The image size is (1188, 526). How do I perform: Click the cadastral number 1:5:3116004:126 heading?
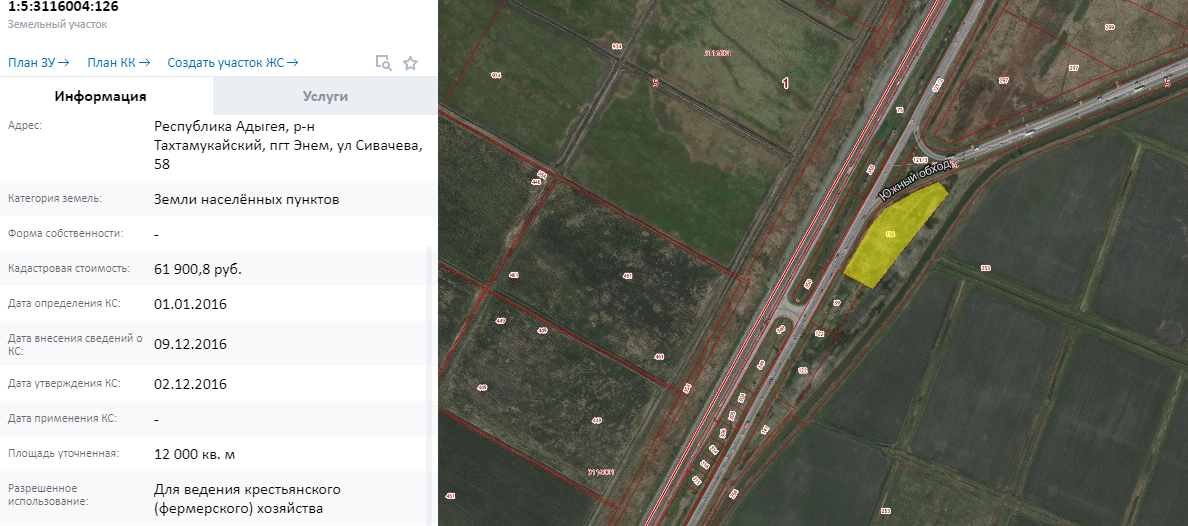click(x=62, y=7)
